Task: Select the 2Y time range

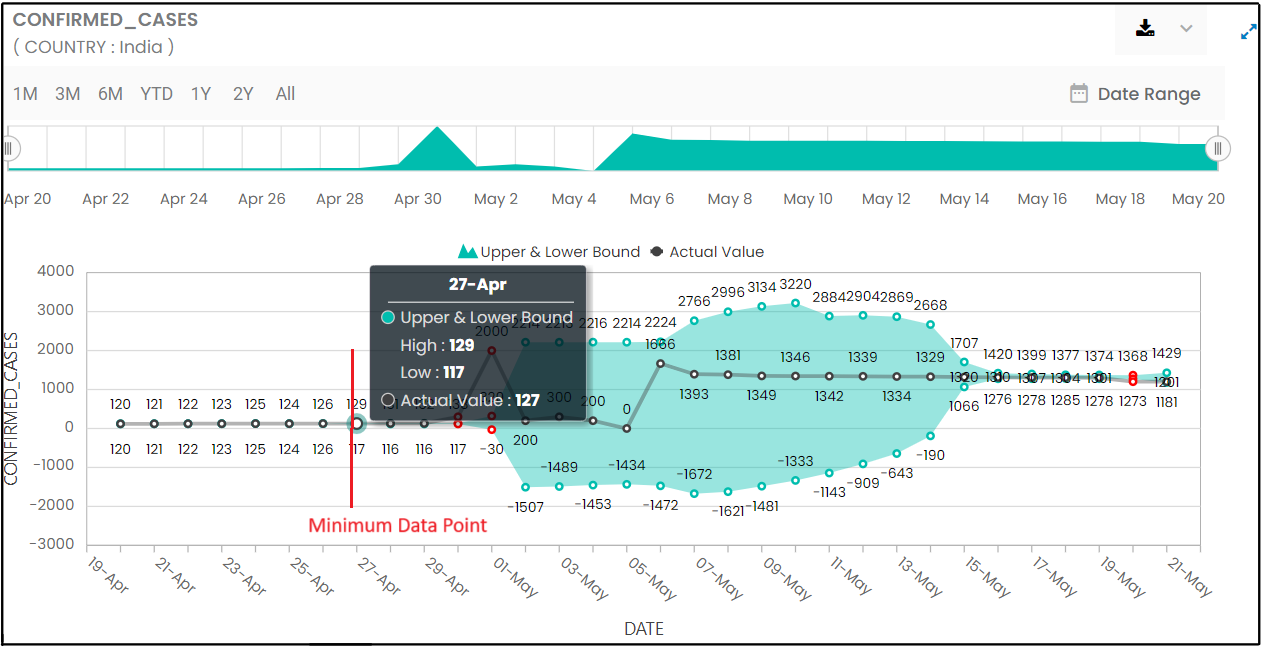Action: point(243,94)
